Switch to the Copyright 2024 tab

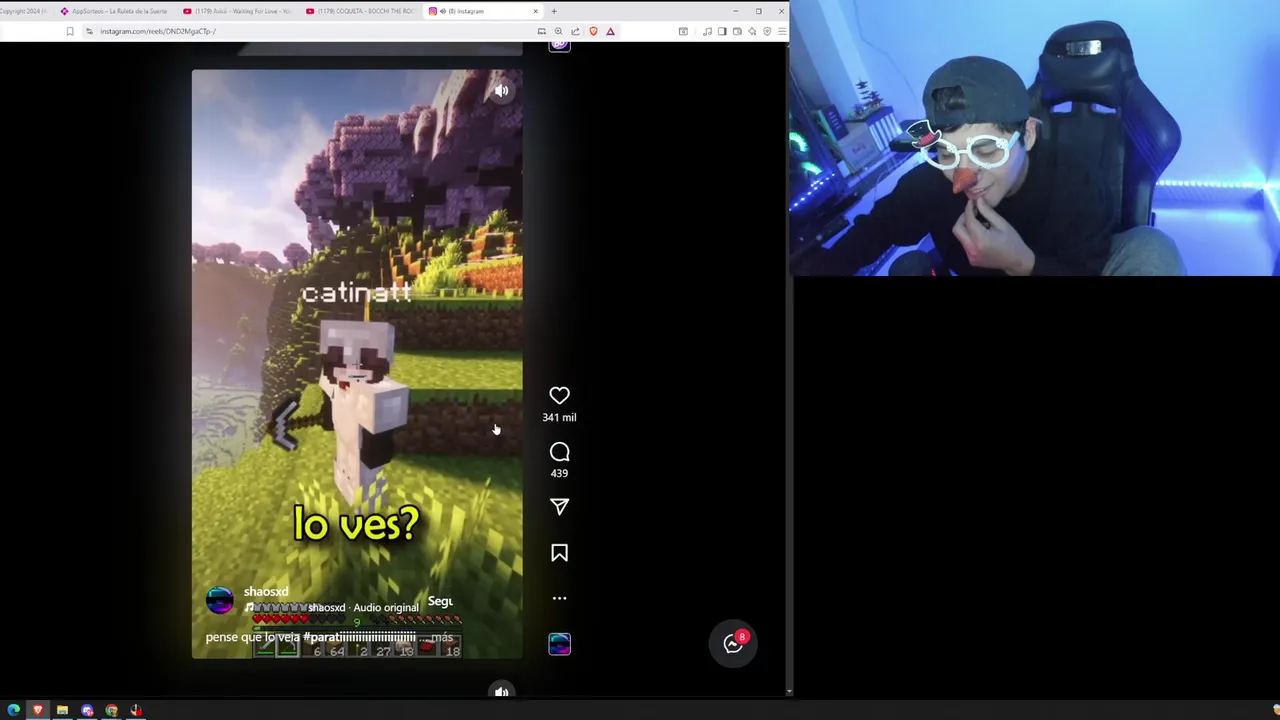(x=25, y=11)
